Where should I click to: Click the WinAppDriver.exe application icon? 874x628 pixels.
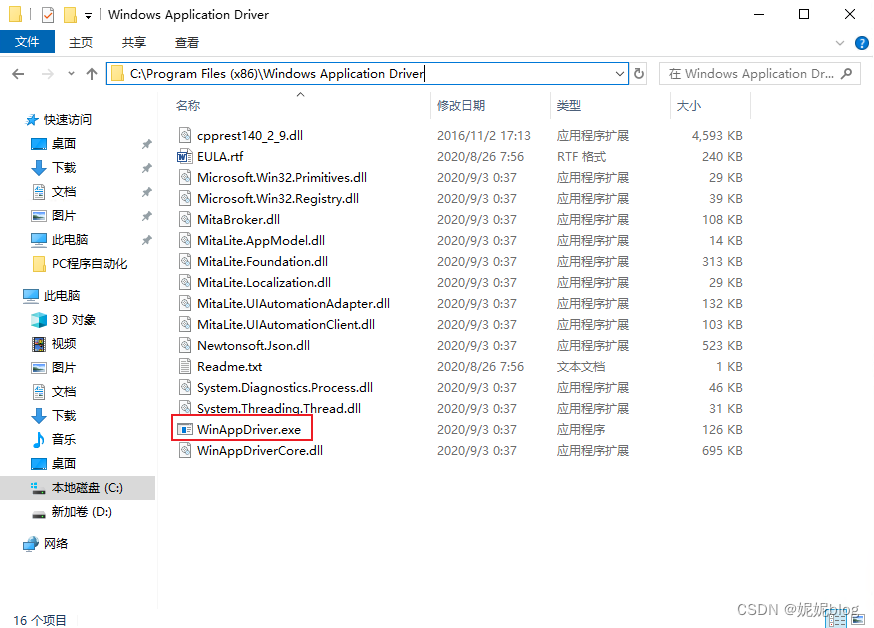[x=184, y=430]
